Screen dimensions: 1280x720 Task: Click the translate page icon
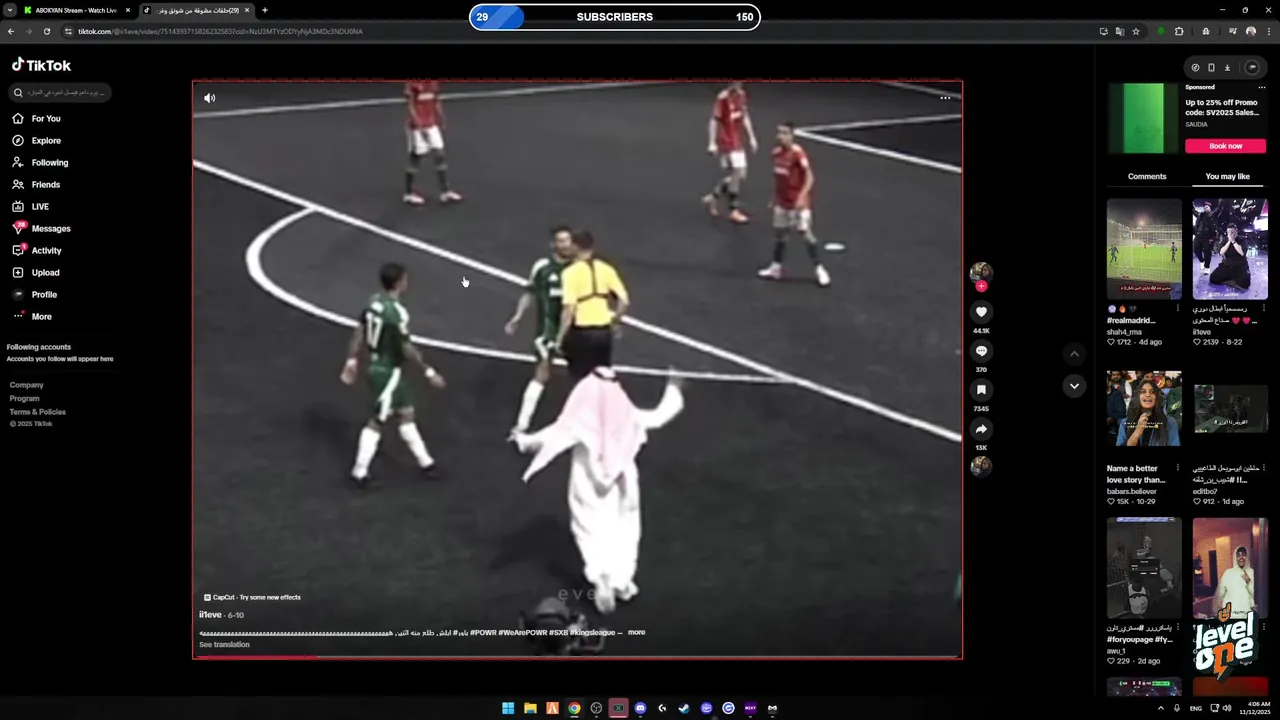(x=1120, y=31)
